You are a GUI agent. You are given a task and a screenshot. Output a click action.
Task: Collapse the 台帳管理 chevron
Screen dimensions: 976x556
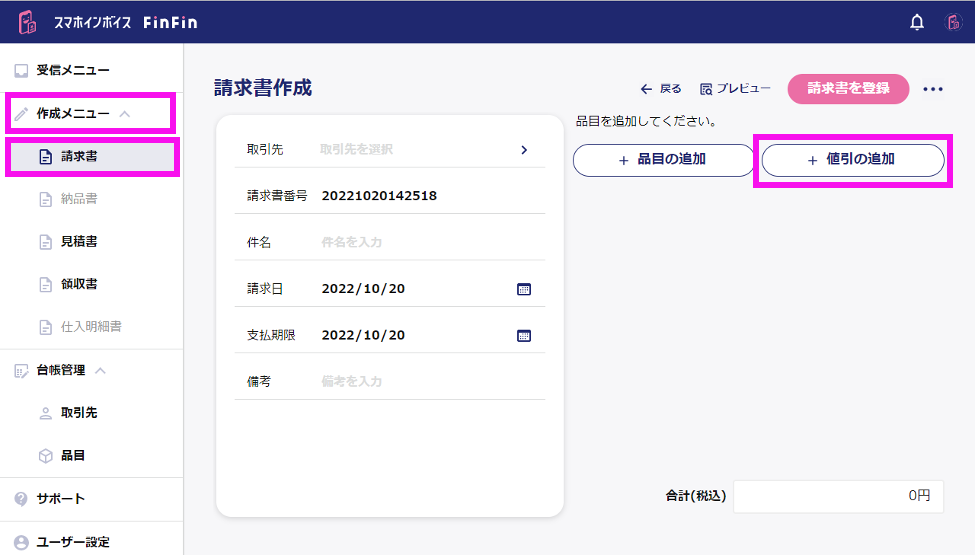coord(100,370)
